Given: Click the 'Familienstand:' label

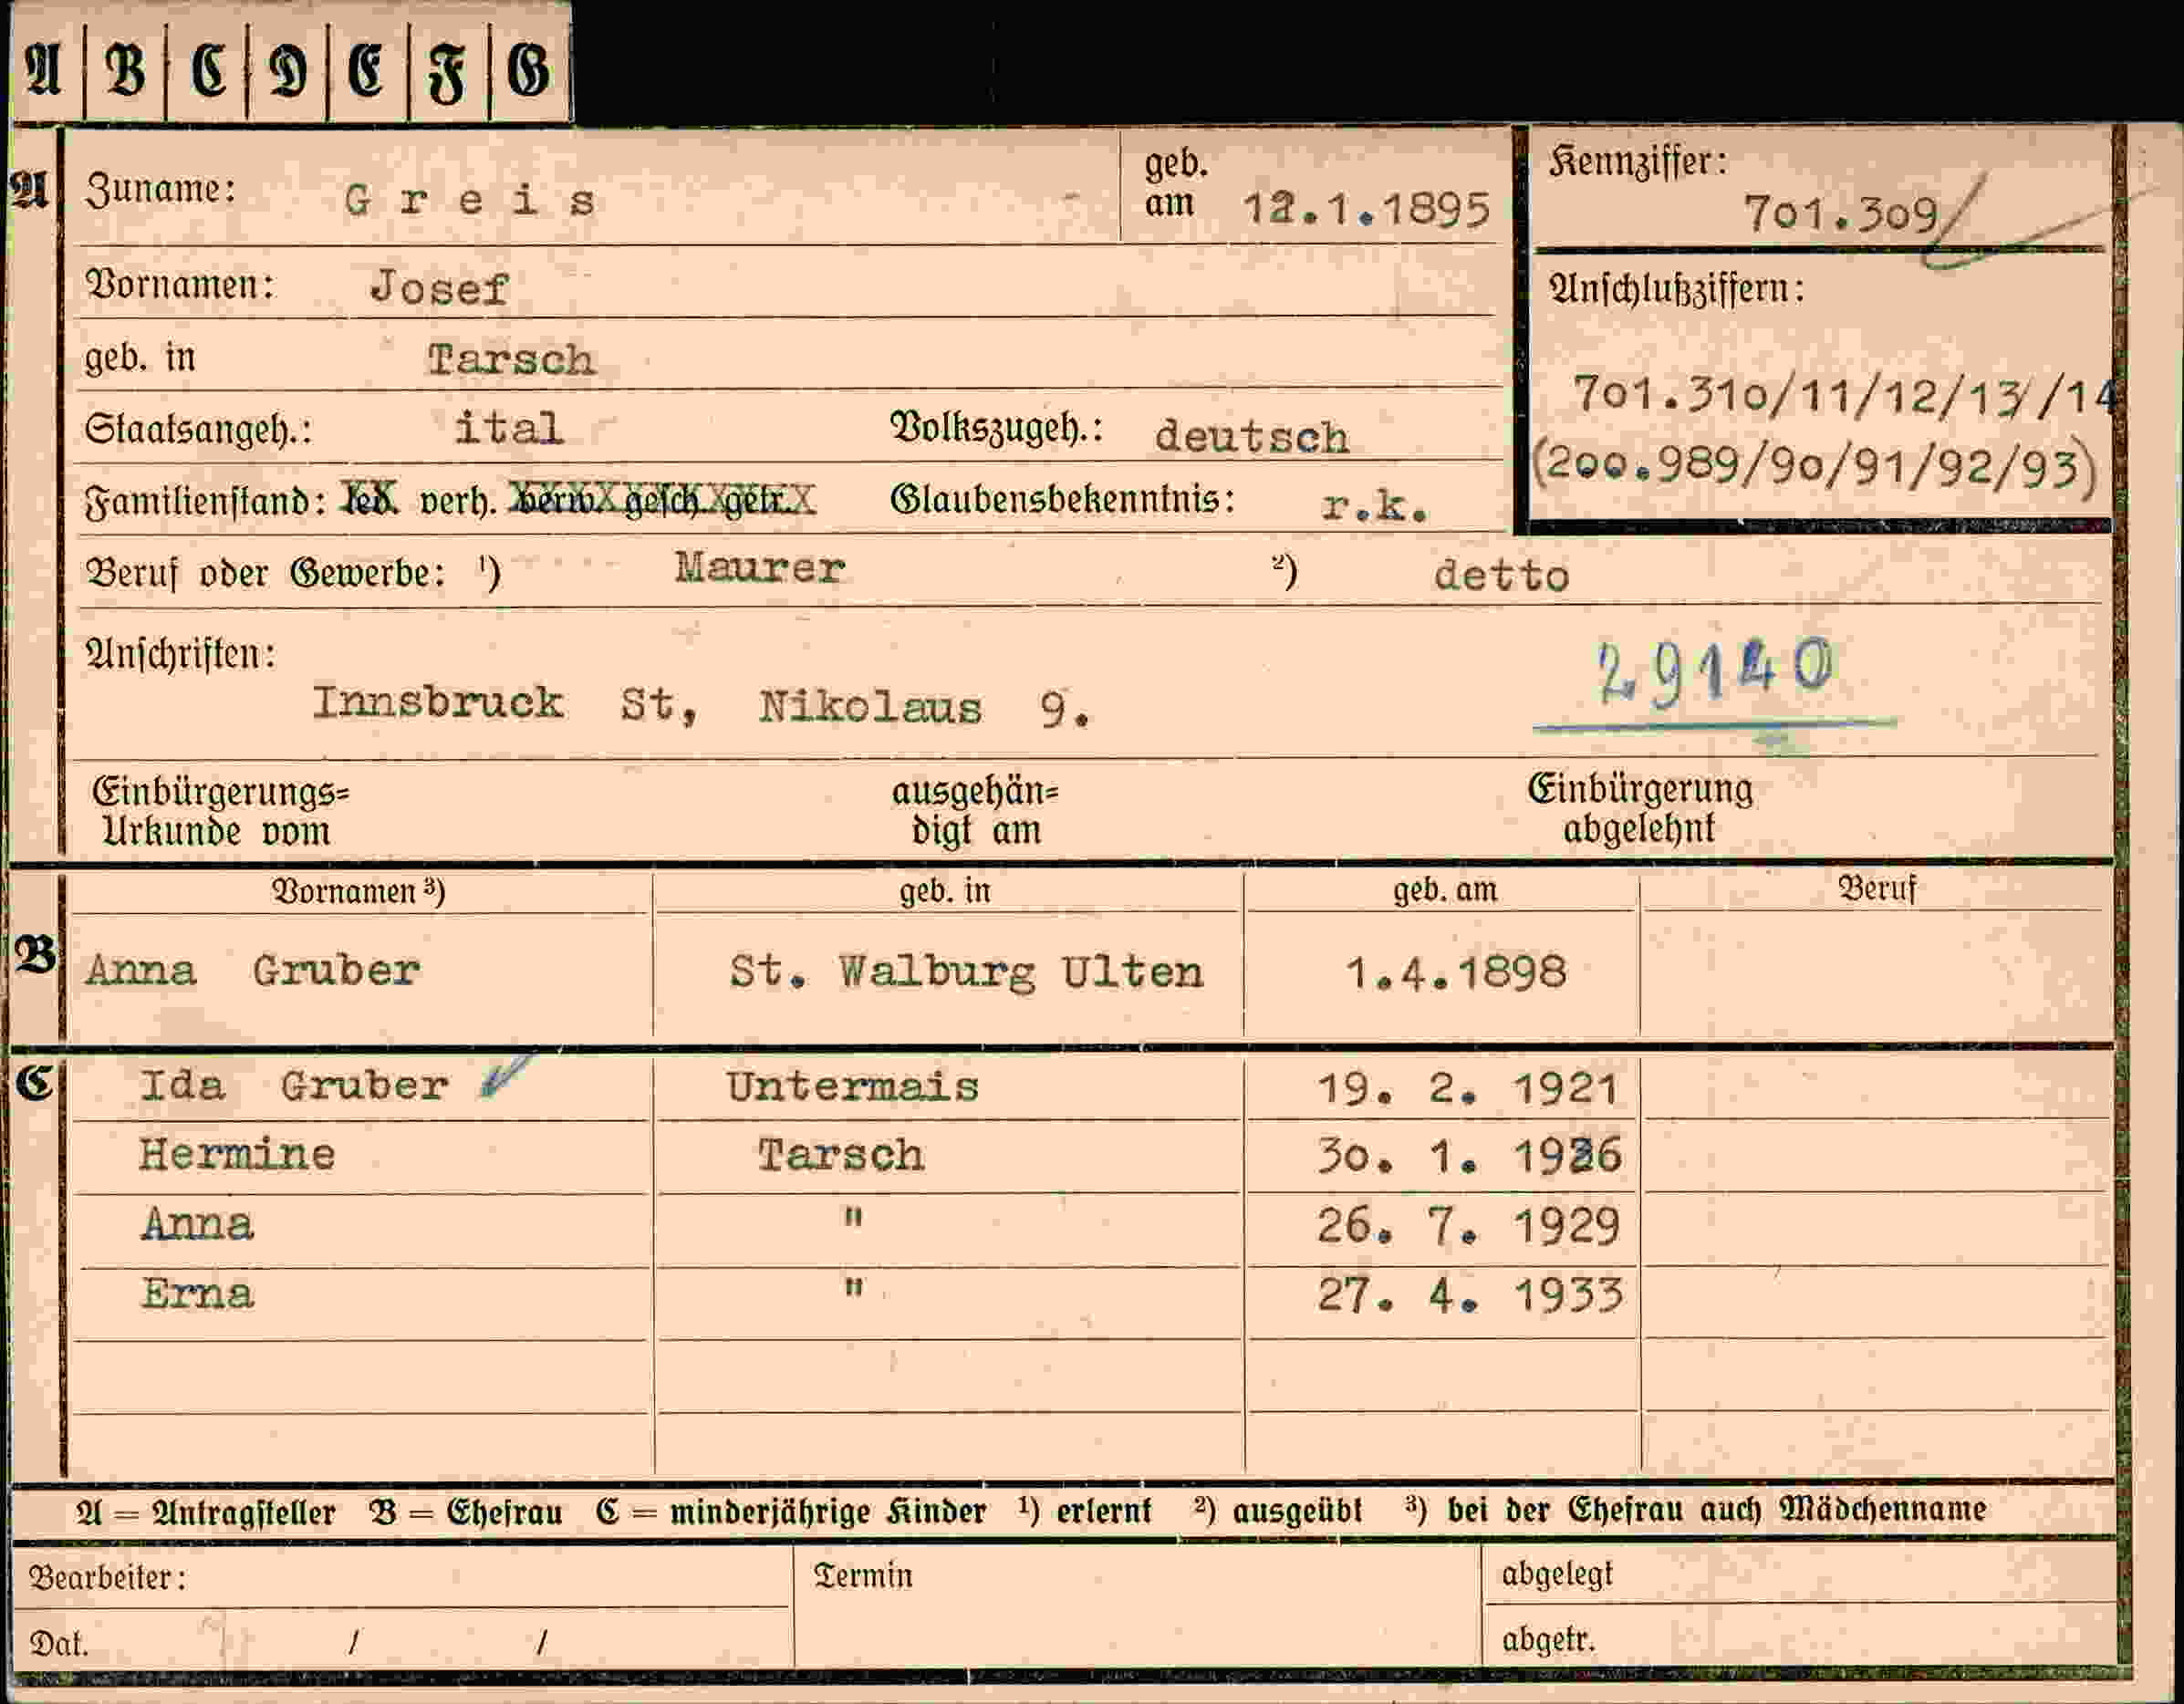Looking at the screenshot, I should point(206,500).
